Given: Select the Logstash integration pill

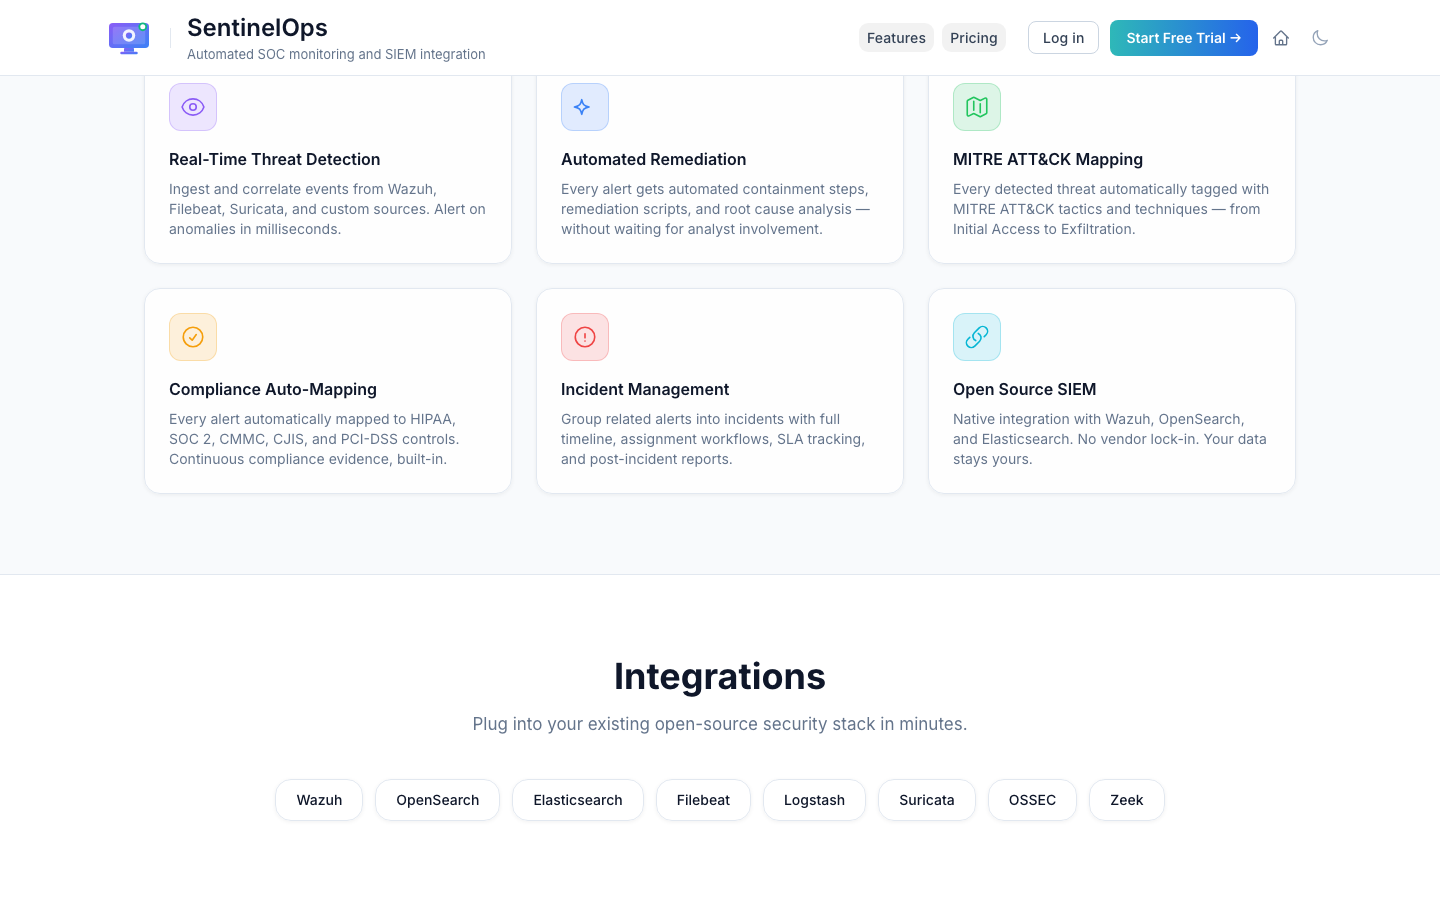Looking at the screenshot, I should tap(814, 800).
